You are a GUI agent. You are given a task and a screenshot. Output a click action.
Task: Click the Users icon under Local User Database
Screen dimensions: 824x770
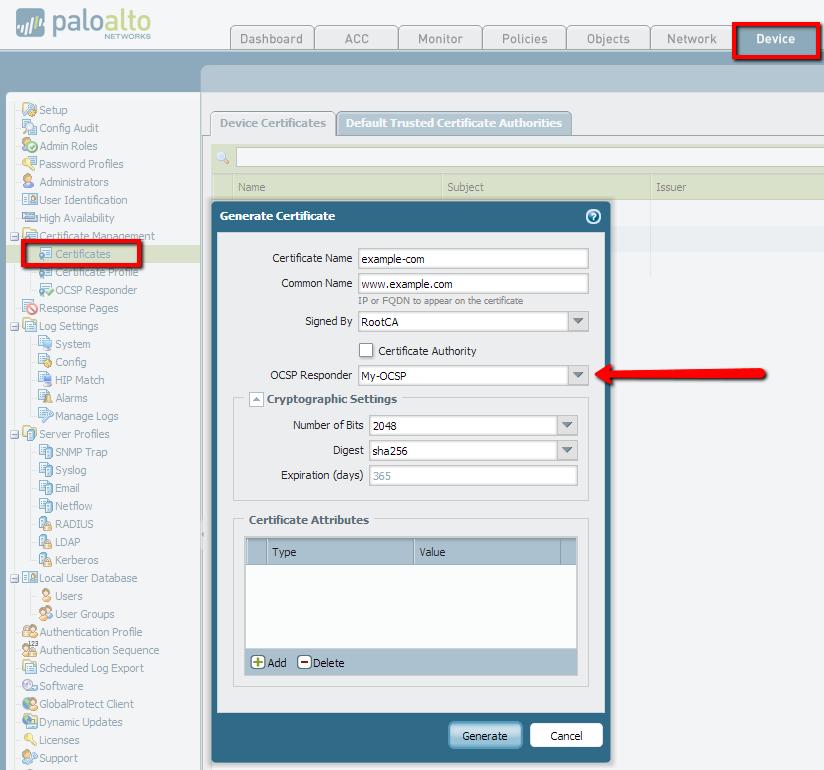click(x=46, y=596)
